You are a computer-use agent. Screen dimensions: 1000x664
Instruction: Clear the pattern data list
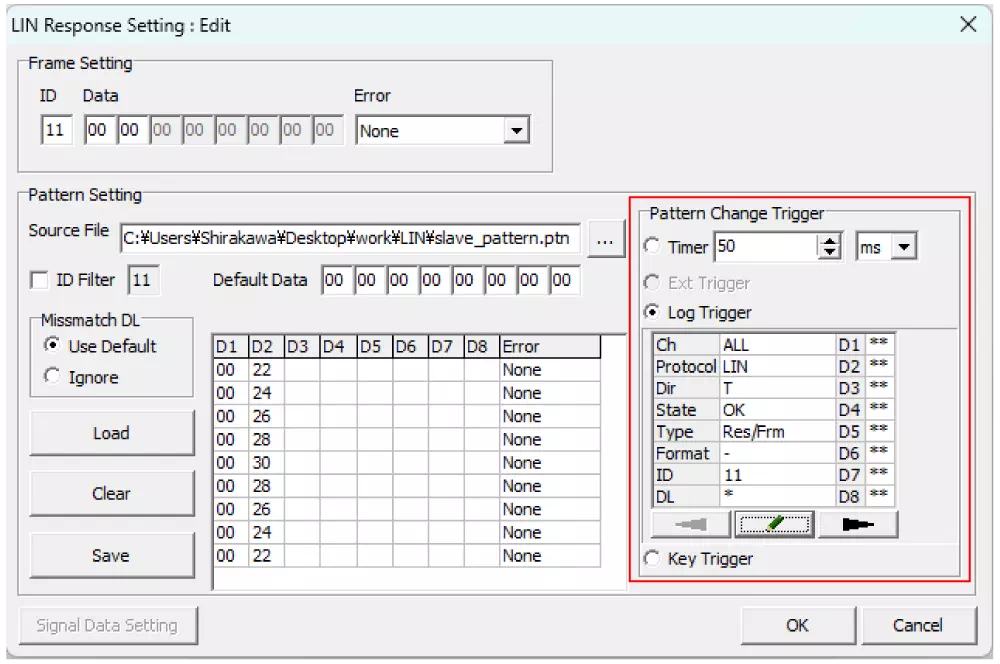click(111, 494)
